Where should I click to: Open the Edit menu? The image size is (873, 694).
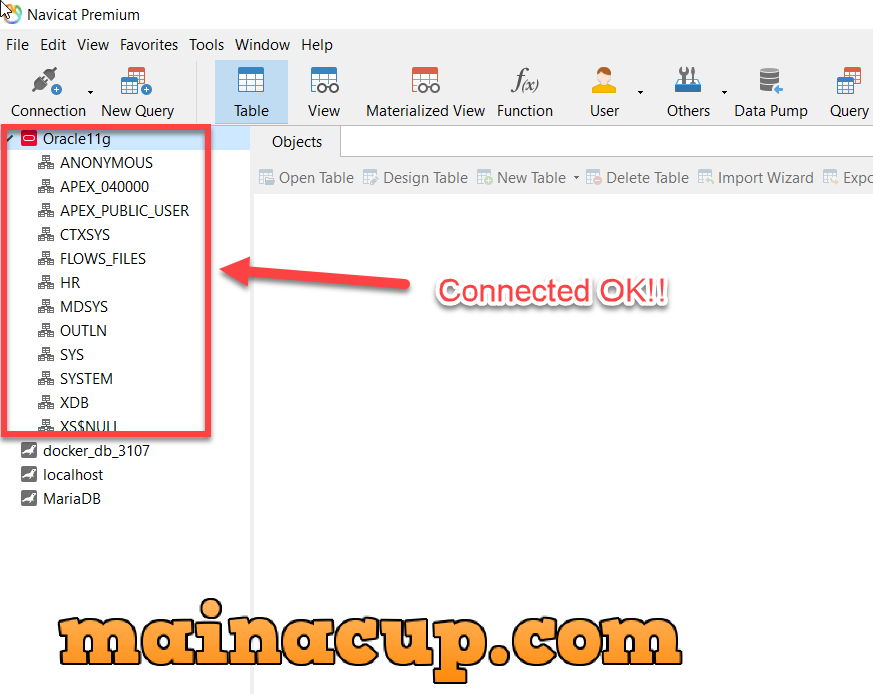[53, 45]
